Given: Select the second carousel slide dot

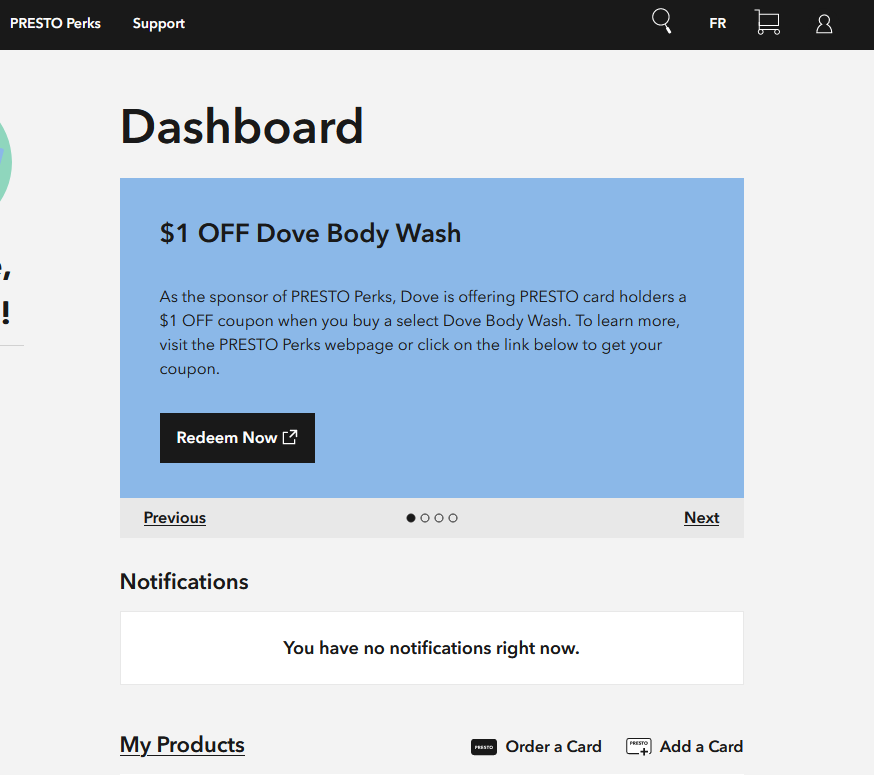Looking at the screenshot, I should [x=425, y=518].
